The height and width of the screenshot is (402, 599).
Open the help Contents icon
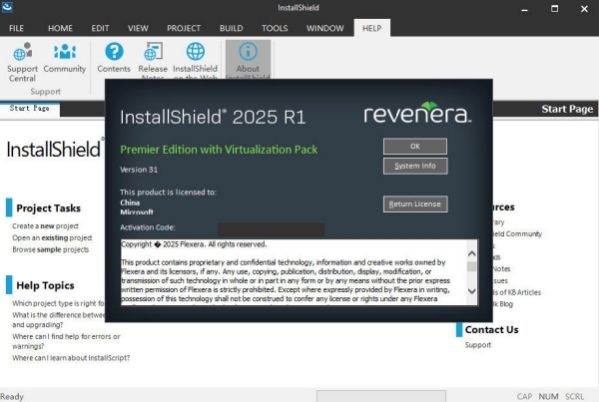pos(114,58)
